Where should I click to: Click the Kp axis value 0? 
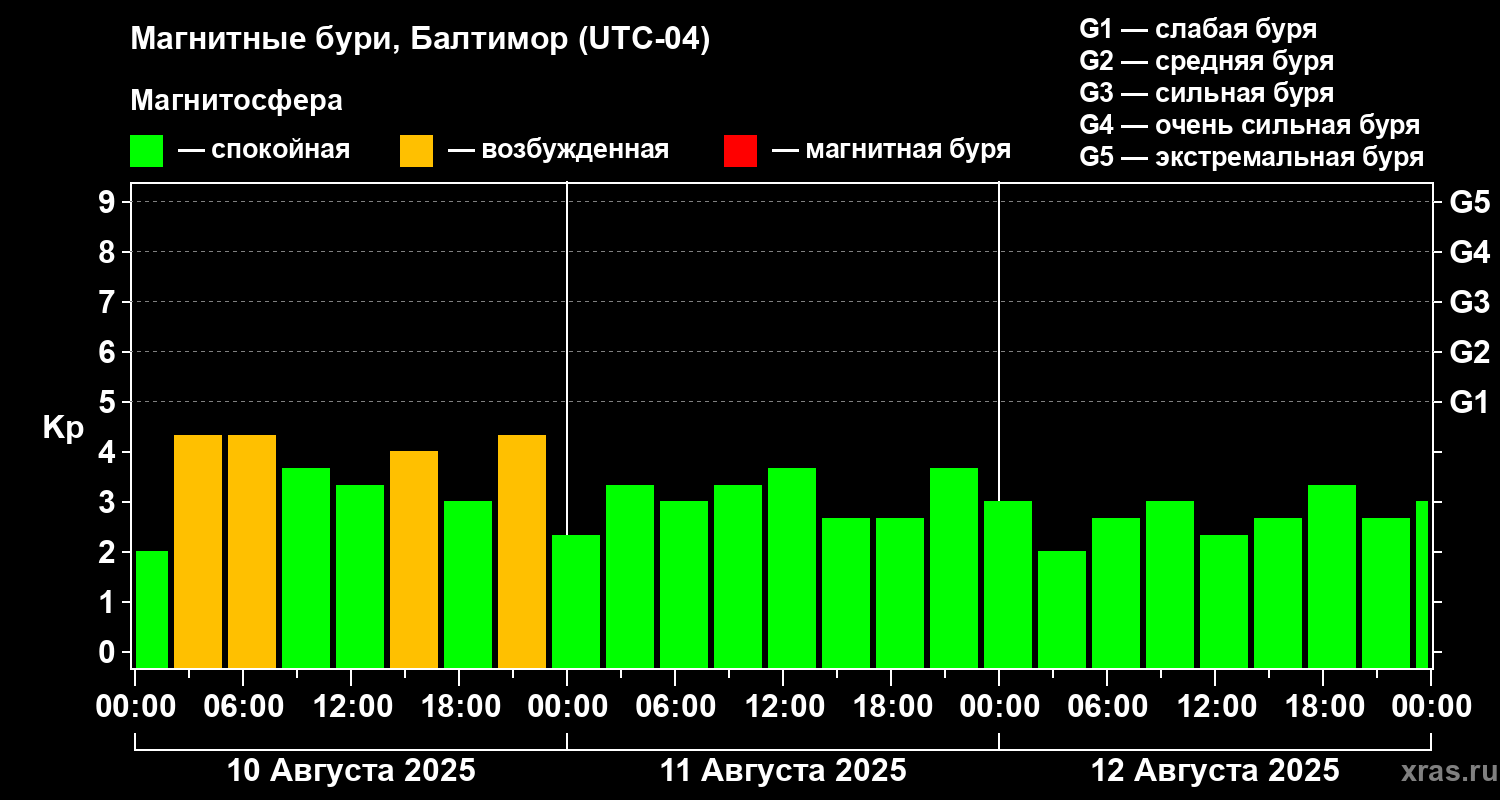[x=108, y=652]
